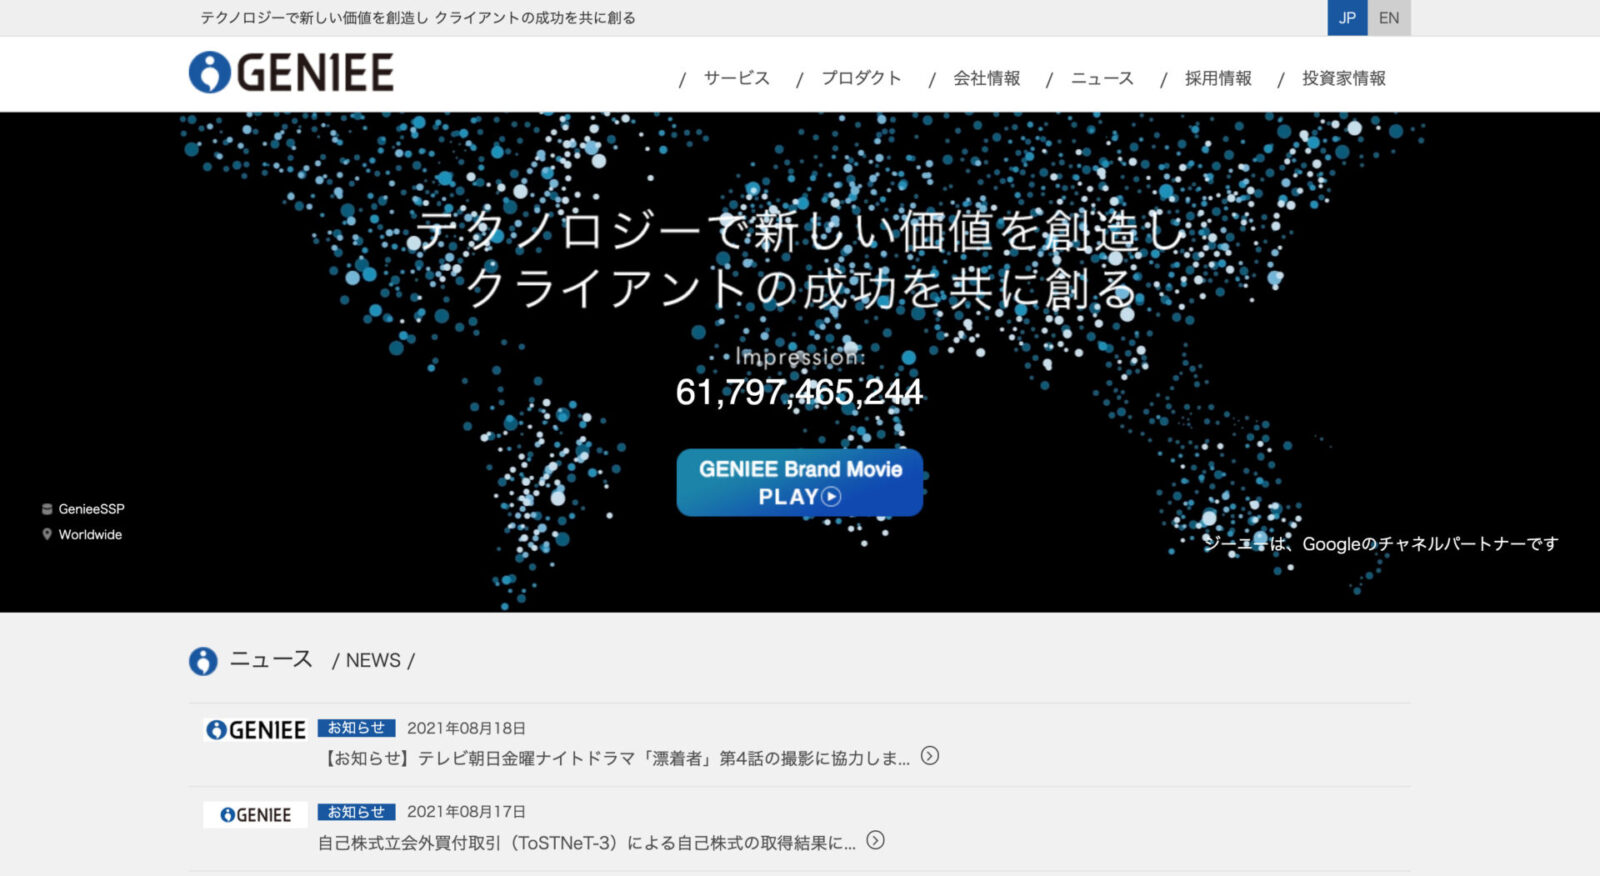Click the Worldwide location pin icon

pos(47,535)
